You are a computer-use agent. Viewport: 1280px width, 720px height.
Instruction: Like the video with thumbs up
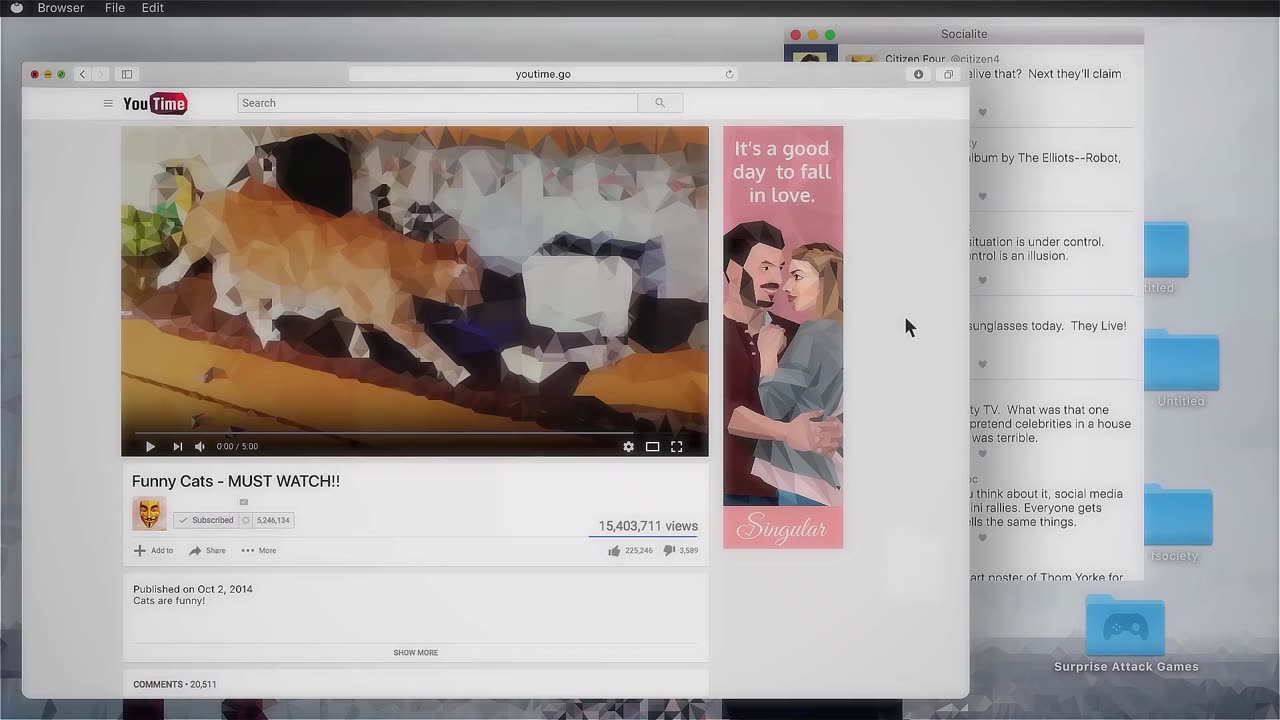coord(614,550)
